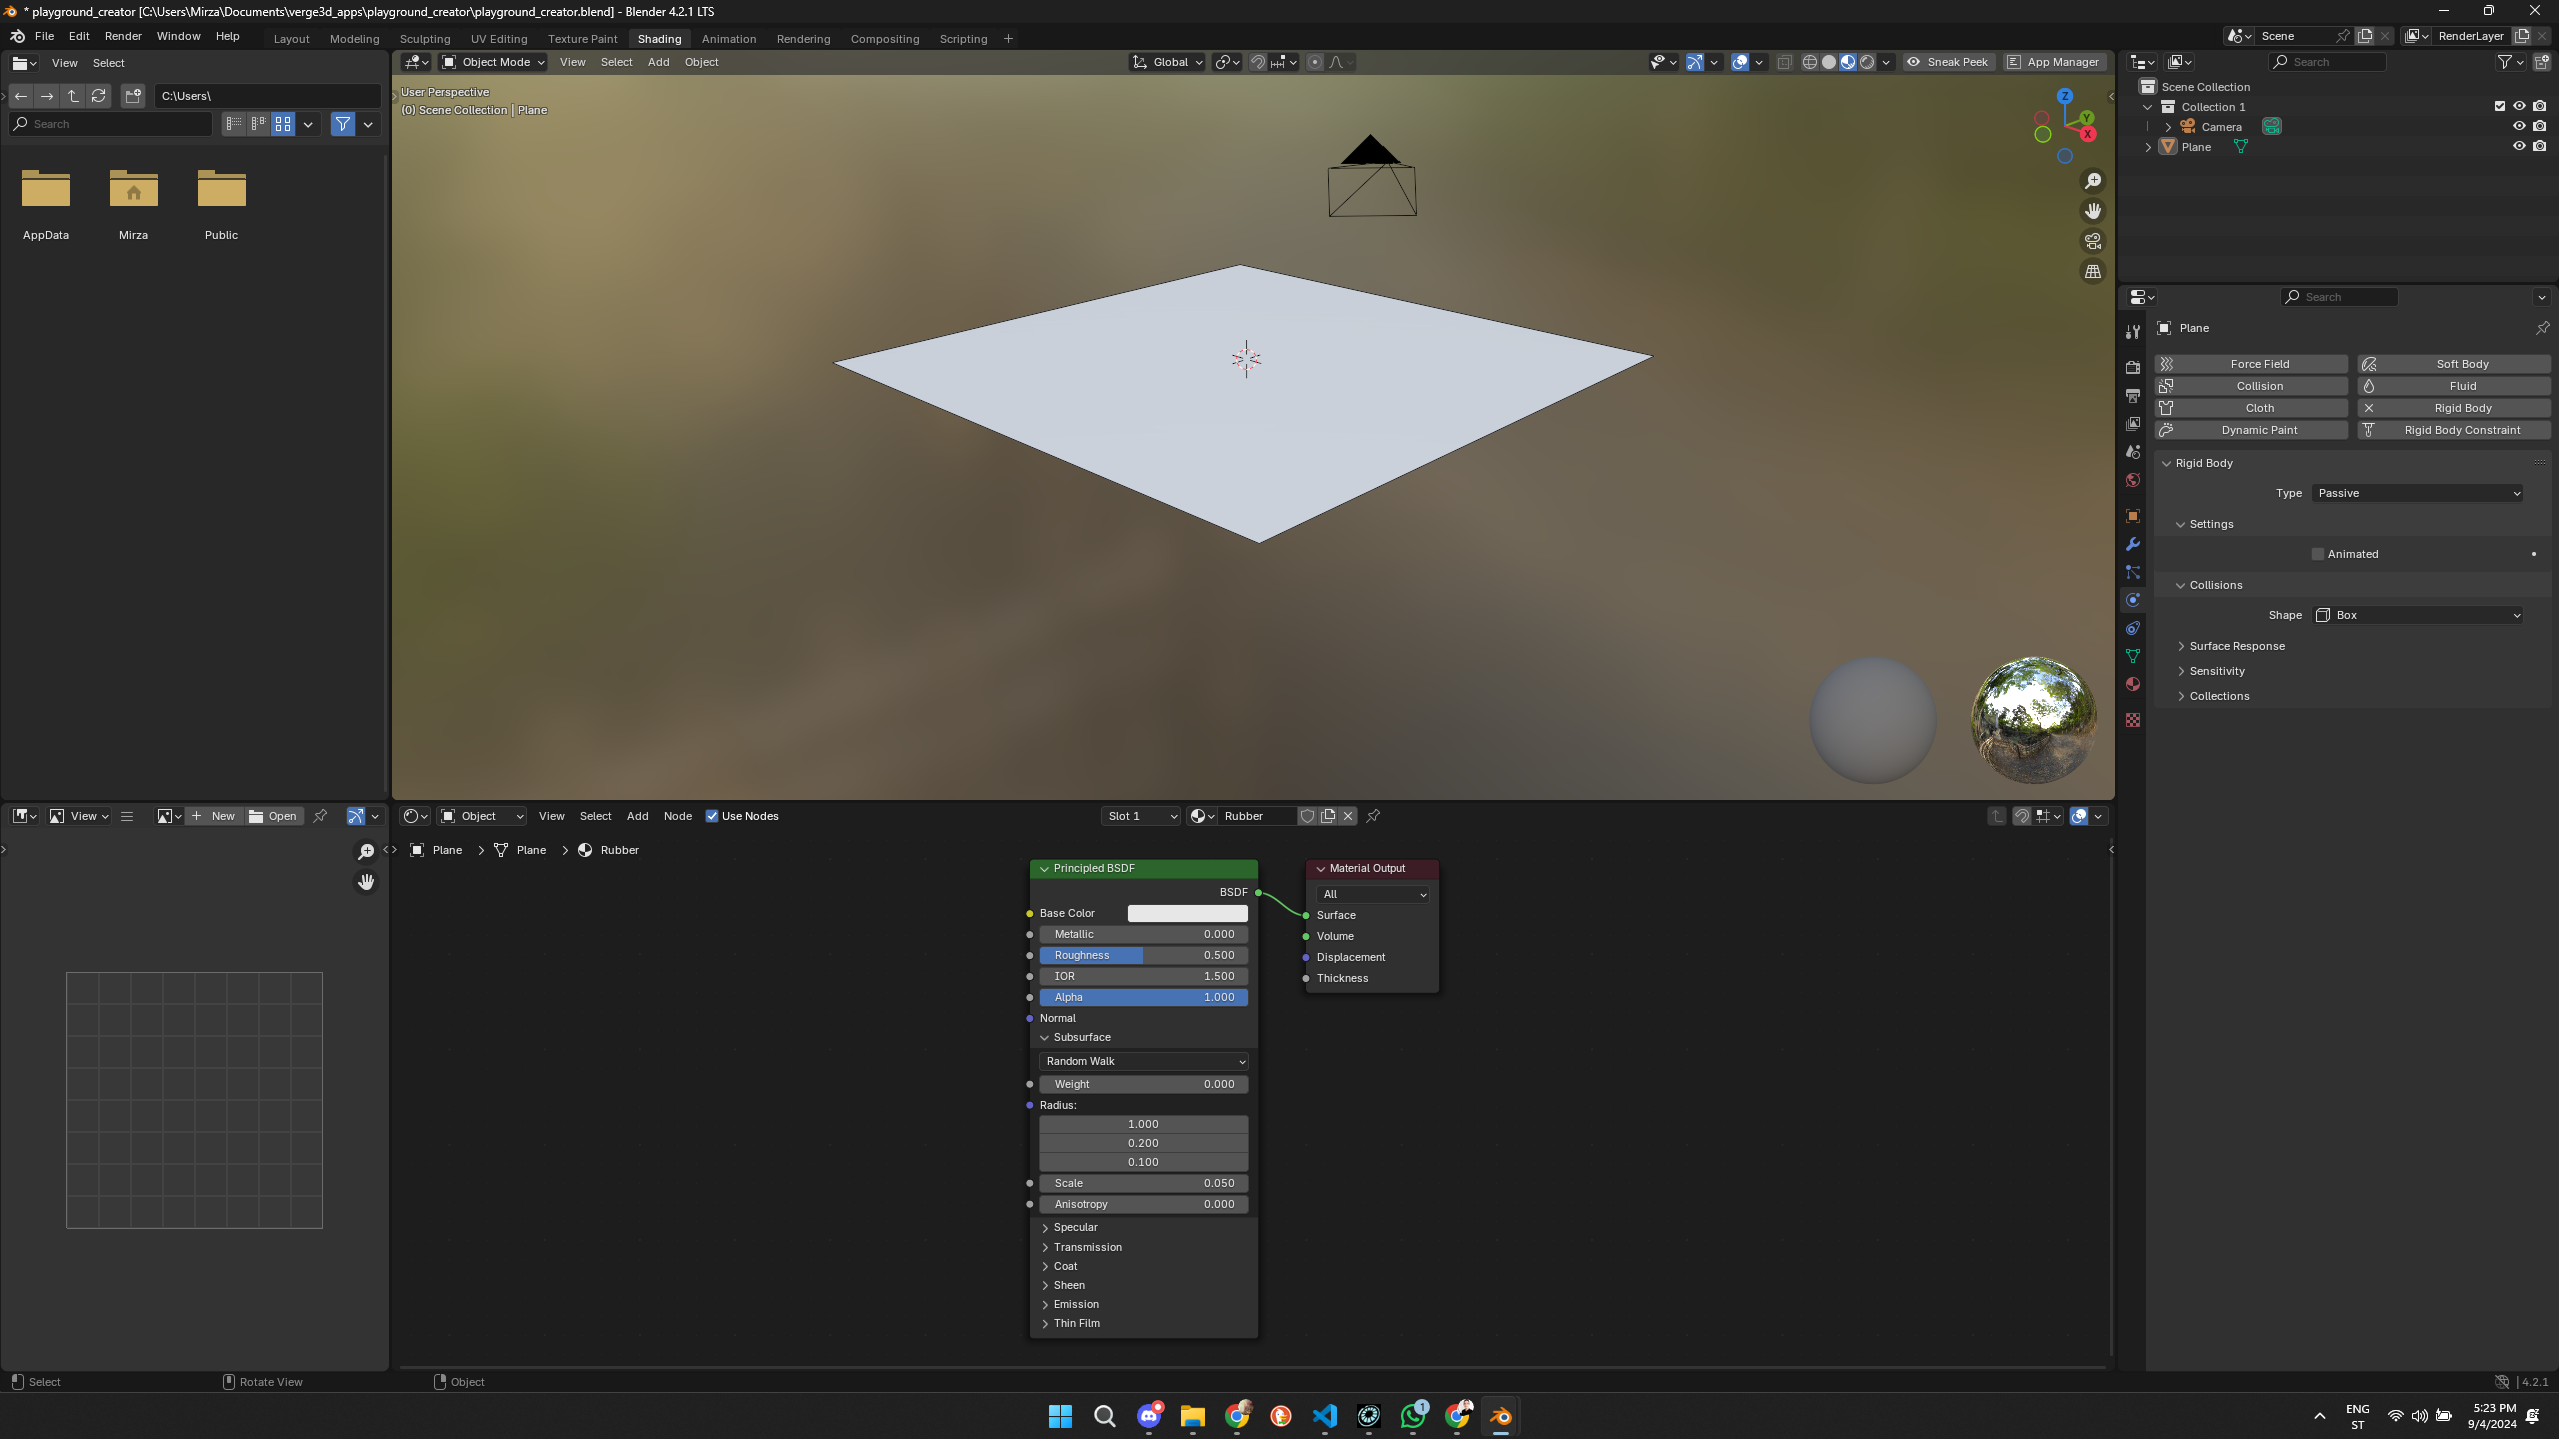Viewport: 2559px width, 1439px height.
Task: Open the Object Constraints properties tab
Action: (x=2133, y=628)
